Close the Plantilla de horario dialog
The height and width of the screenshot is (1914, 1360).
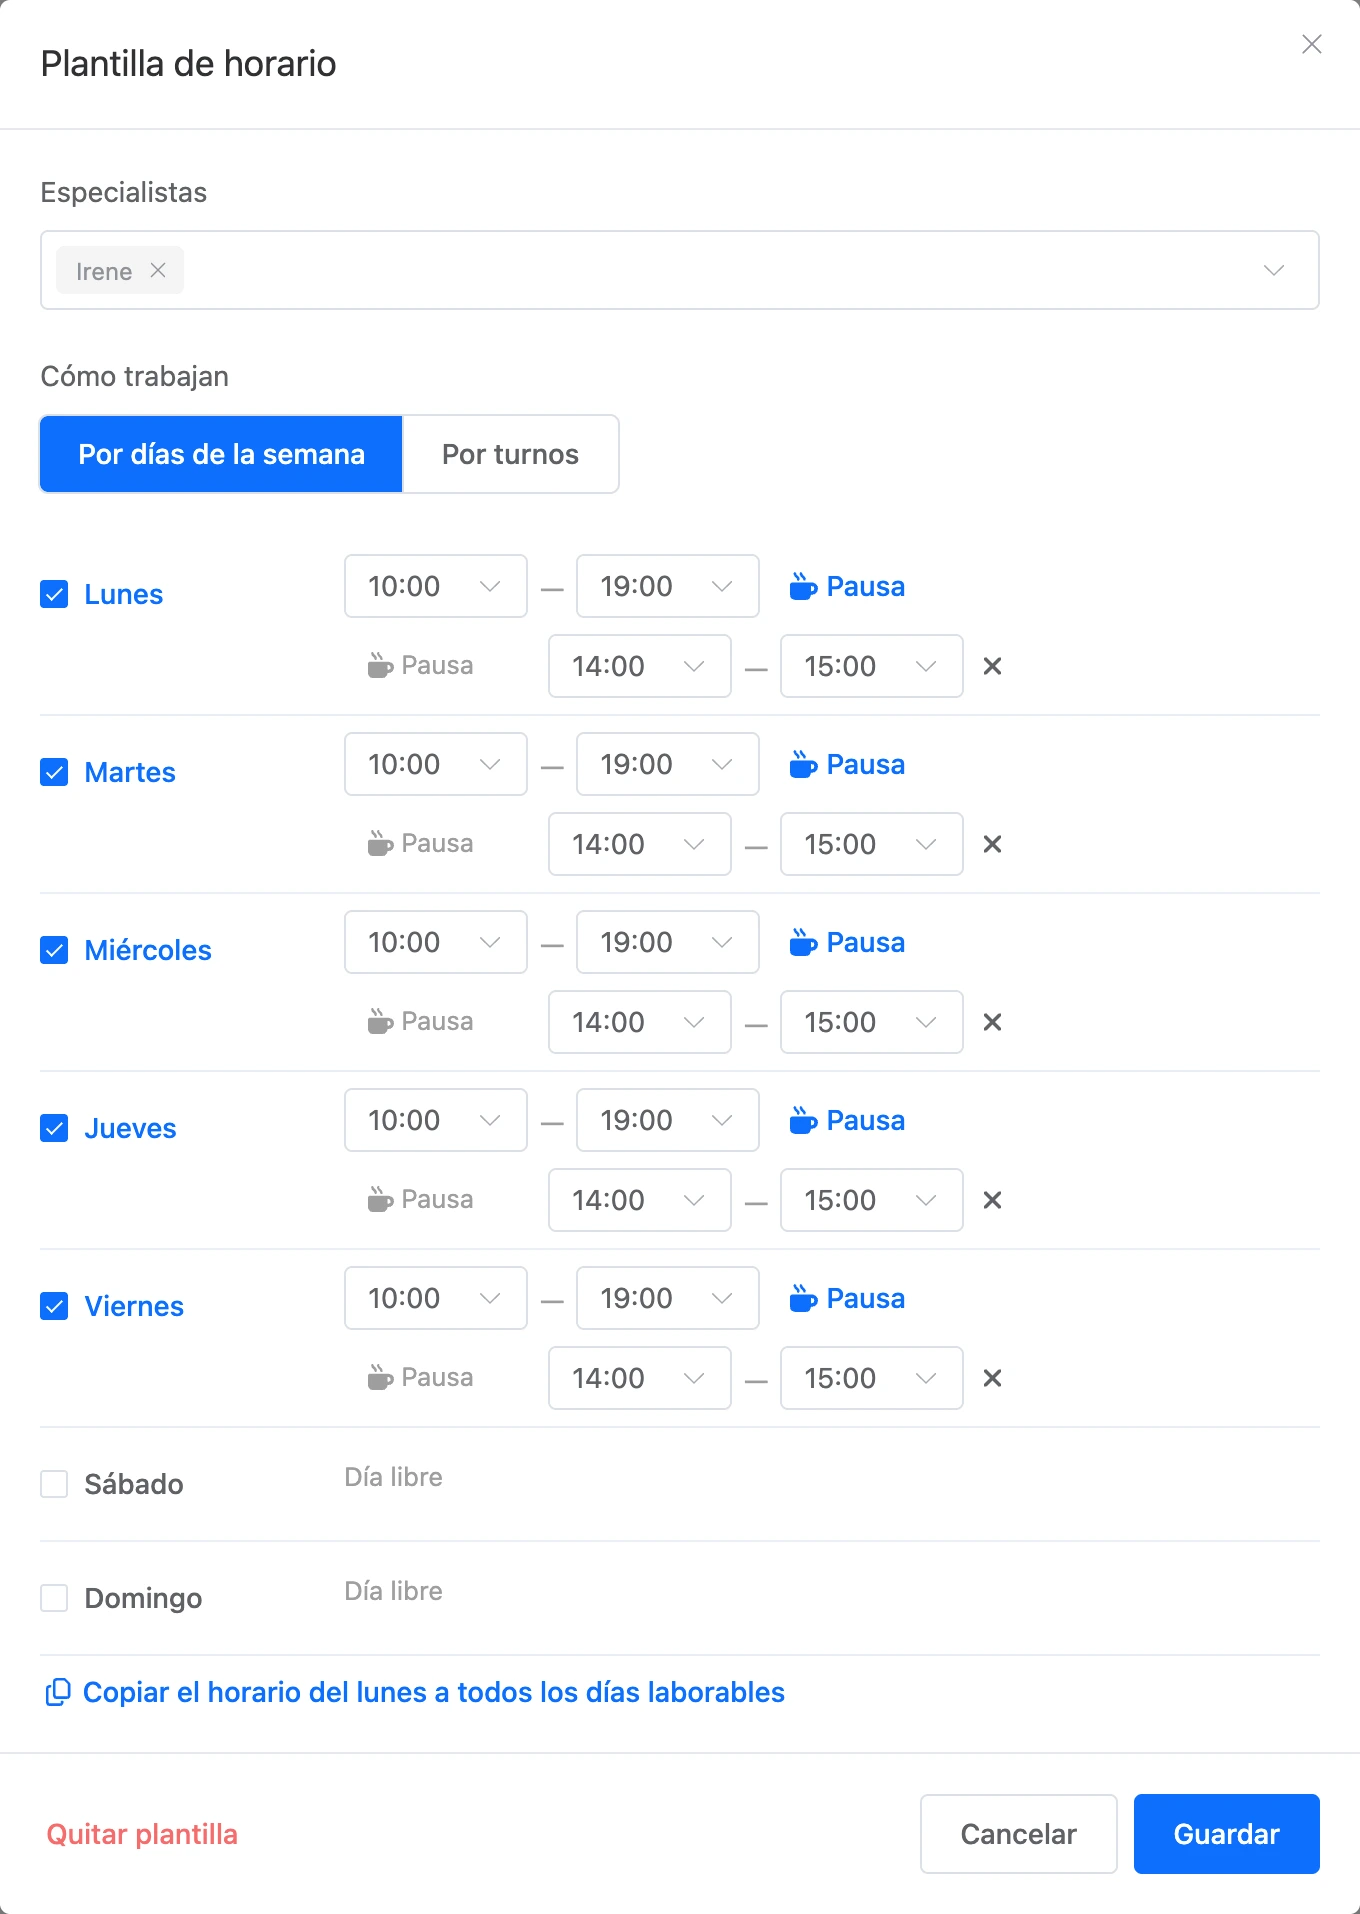1312,44
